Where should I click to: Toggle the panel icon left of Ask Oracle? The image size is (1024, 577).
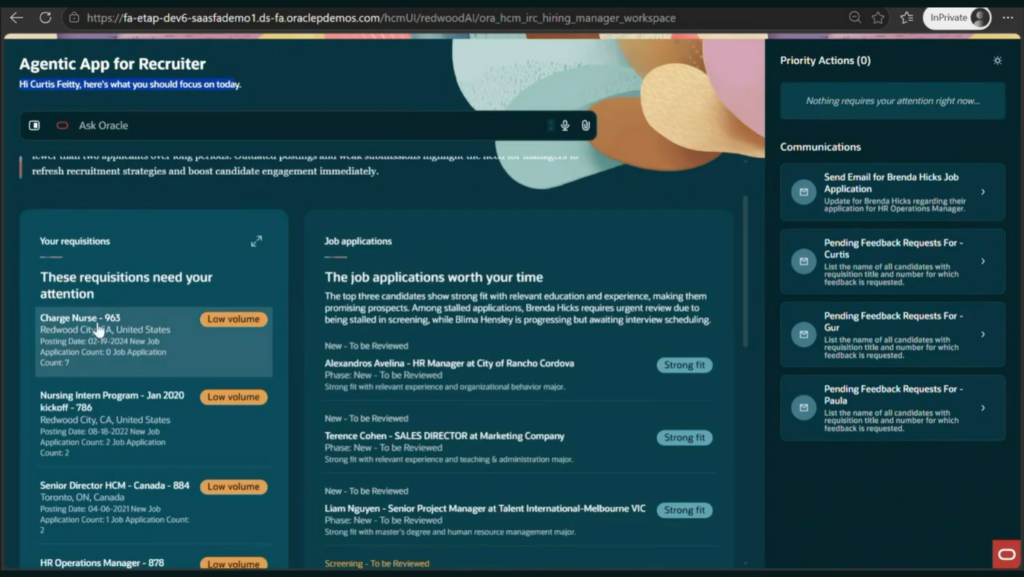click(35, 125)
